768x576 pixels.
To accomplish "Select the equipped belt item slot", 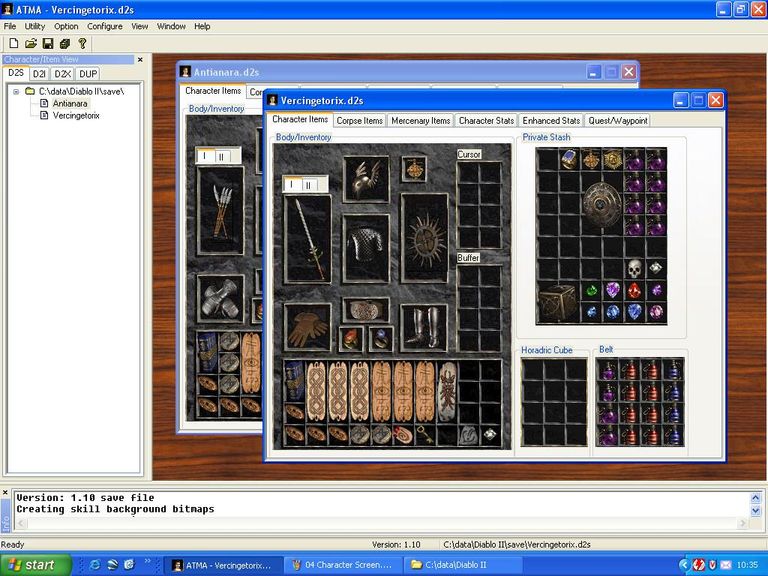I will 366,310.
